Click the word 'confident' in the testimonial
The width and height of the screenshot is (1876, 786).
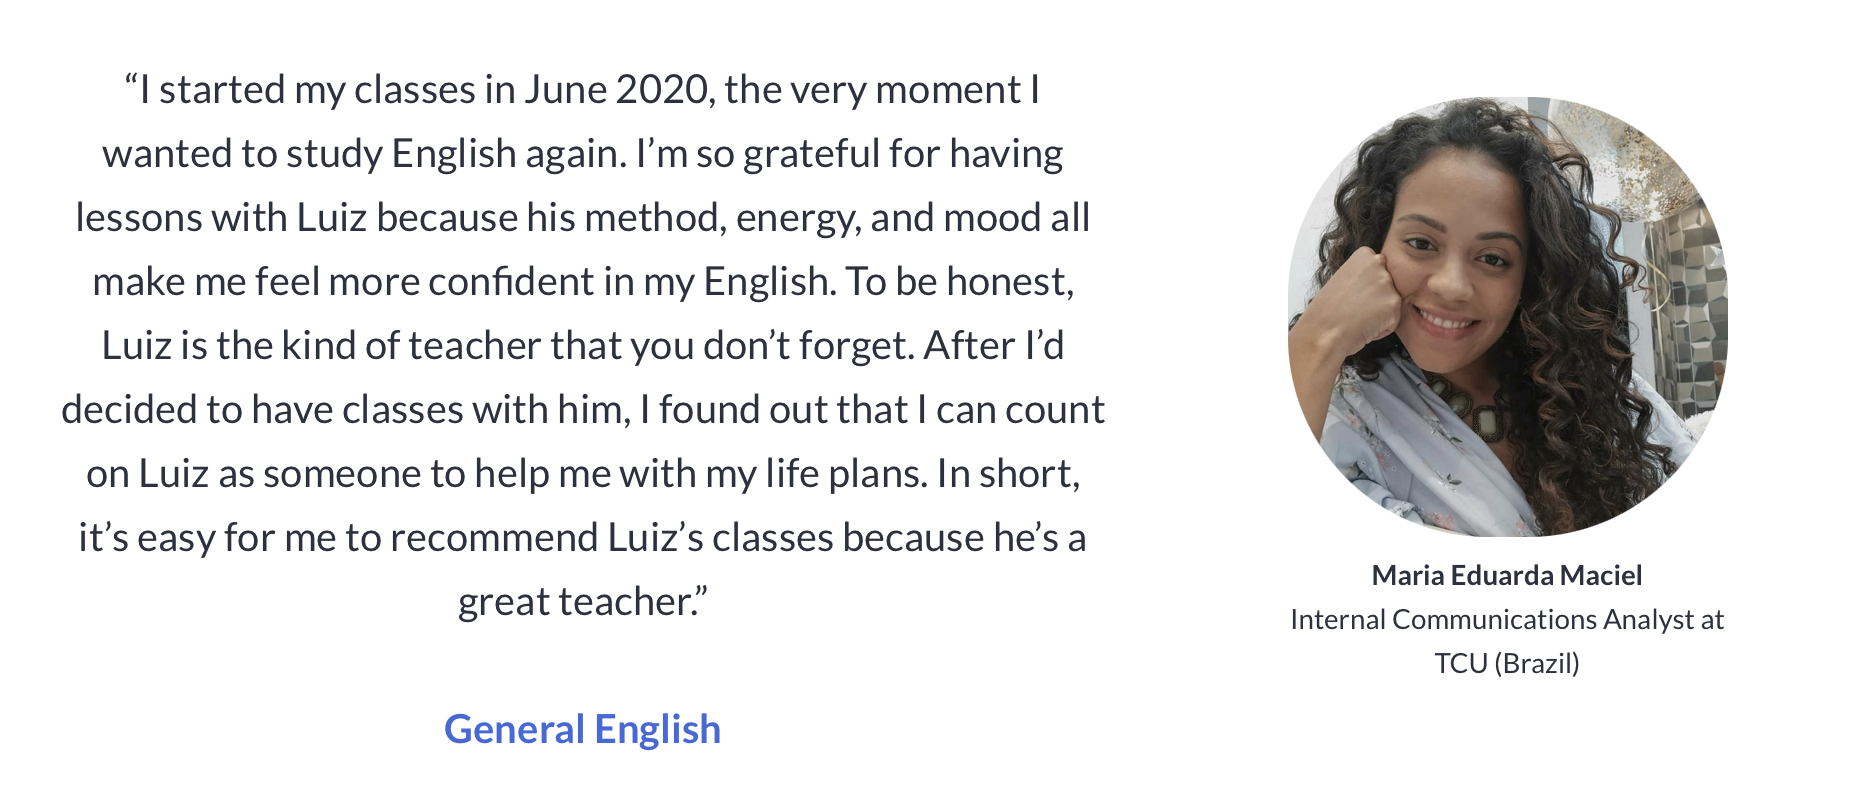[x=511, y=282]
